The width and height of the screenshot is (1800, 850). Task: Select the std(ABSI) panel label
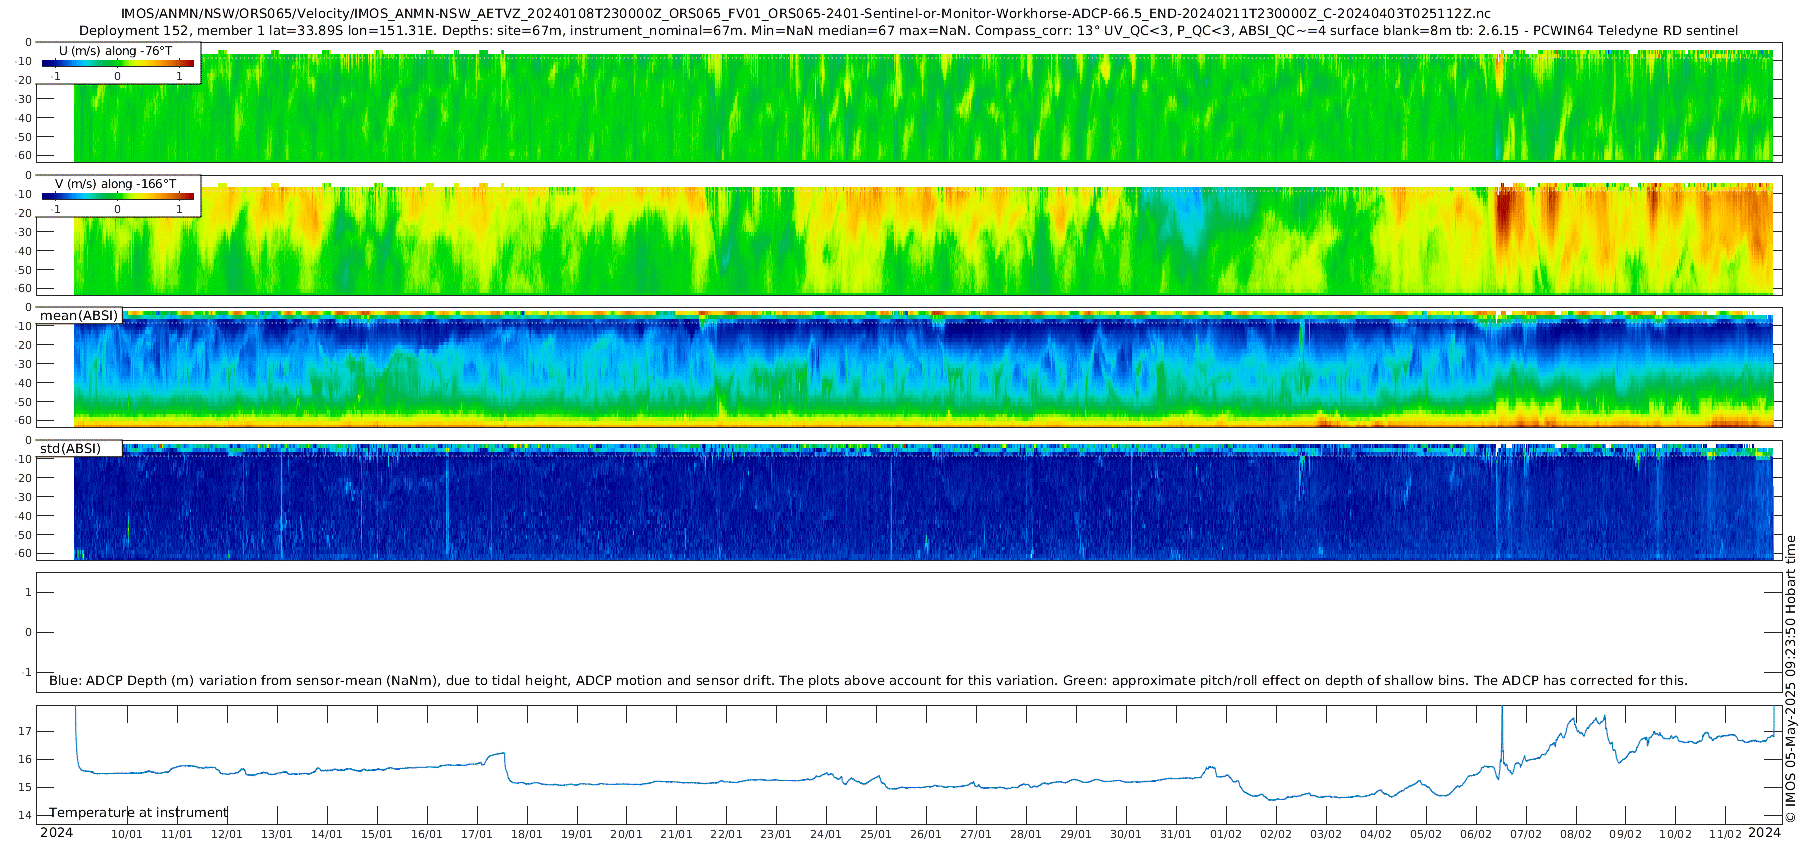[70, 449]
